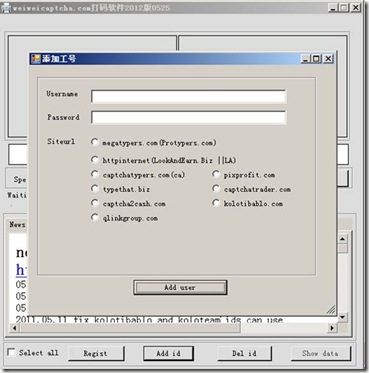Click the Username input field

pos(188,96)
